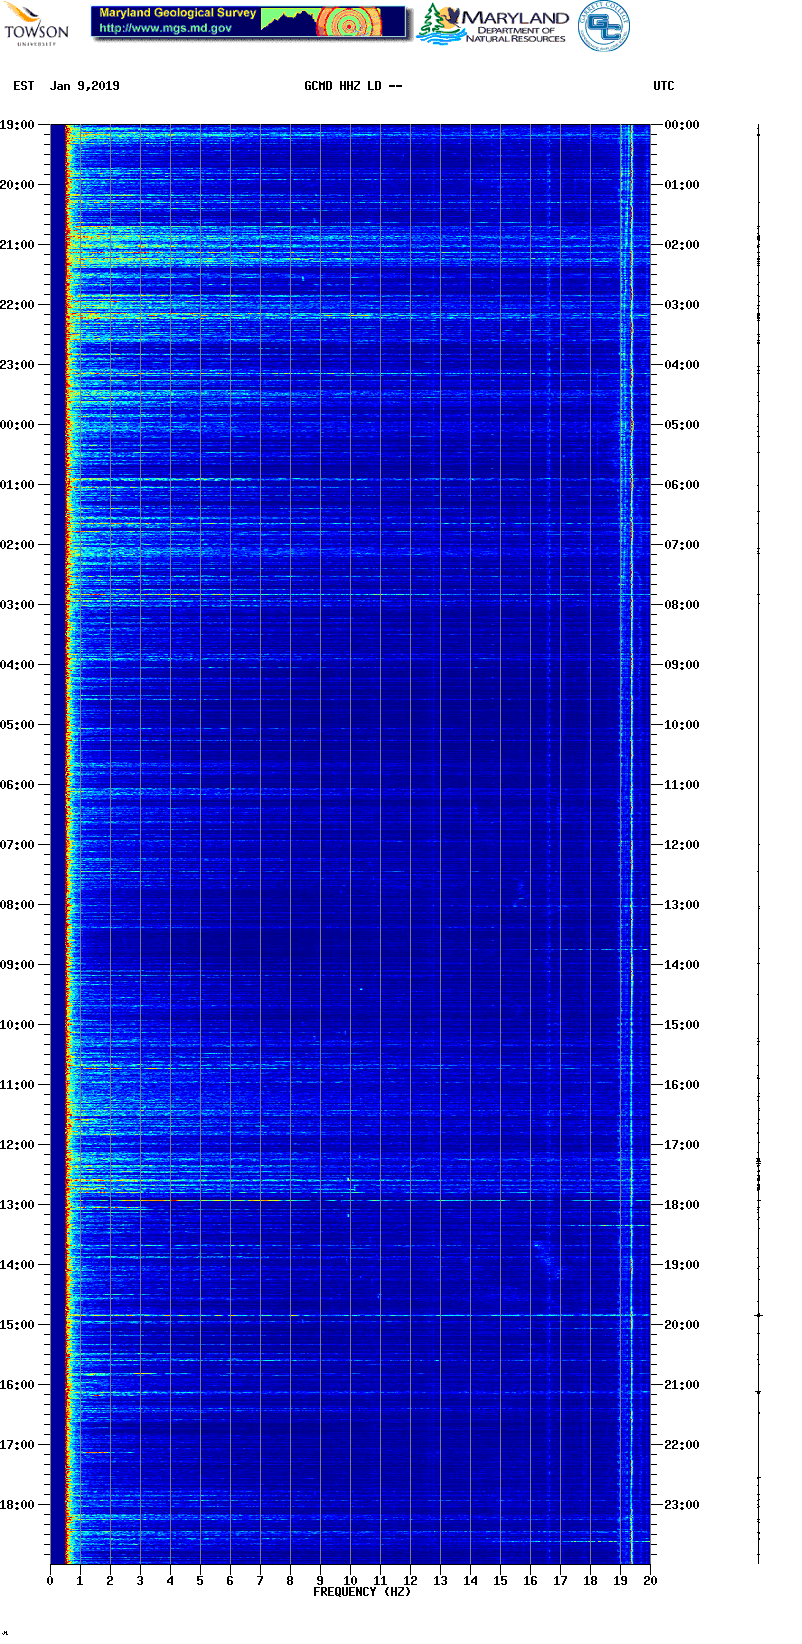Click the Towson University logo
The width and height of the screenshot is (802, 1644).
36,24
